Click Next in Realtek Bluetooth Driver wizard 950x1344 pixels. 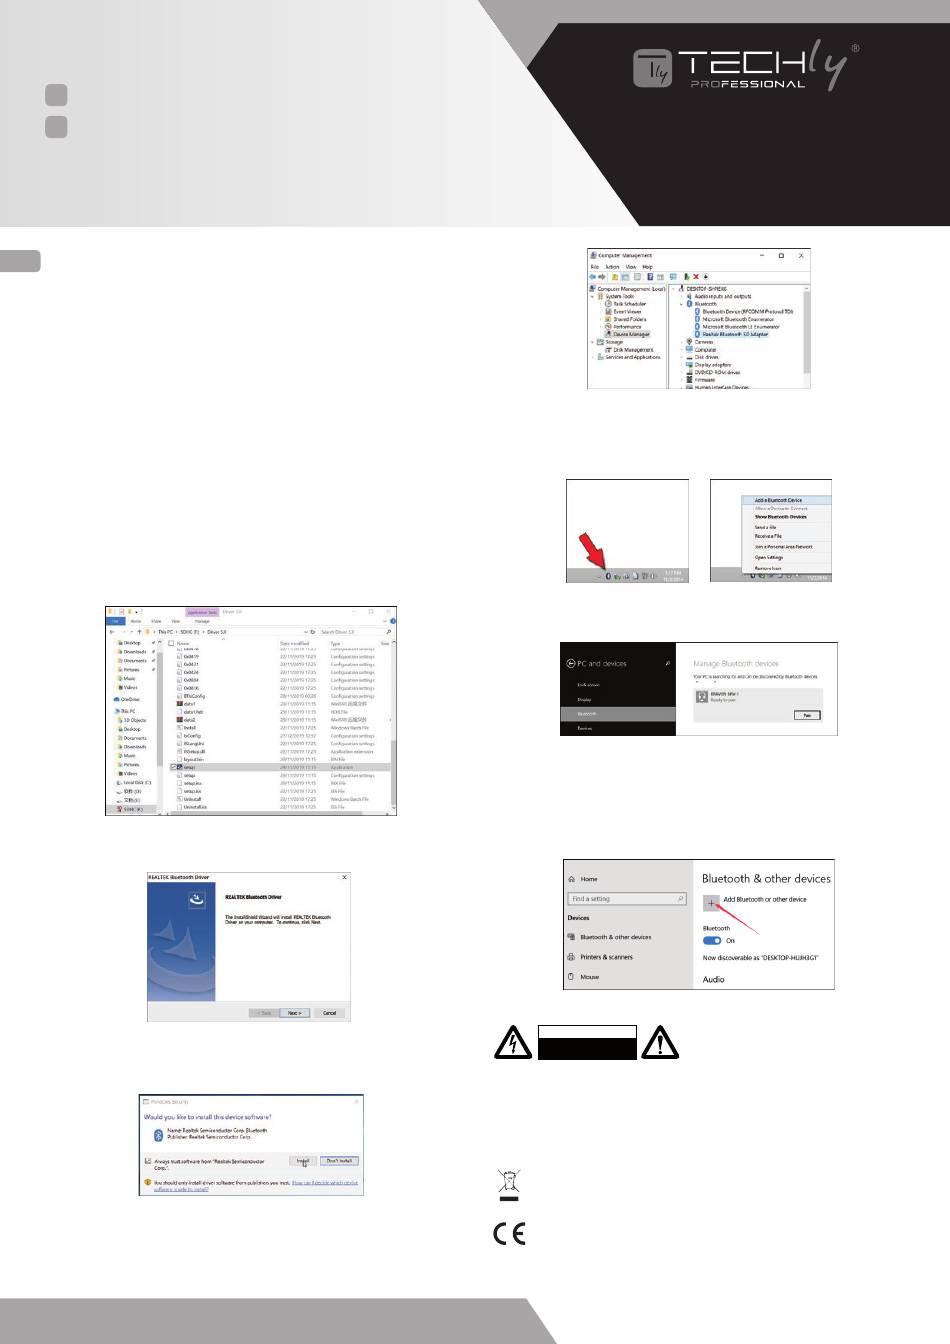[294, 1012]
